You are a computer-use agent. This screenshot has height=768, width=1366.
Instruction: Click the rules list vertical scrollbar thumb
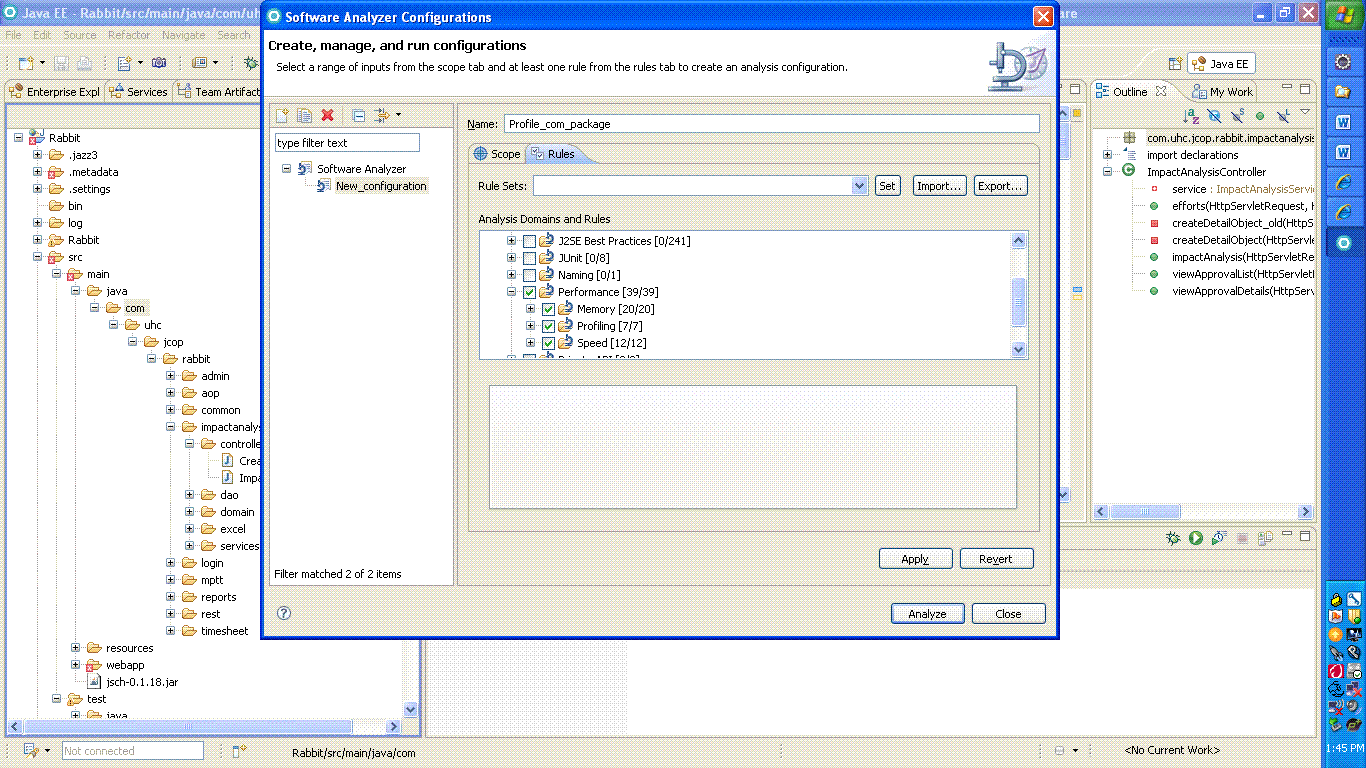(x=1019, y=301)
